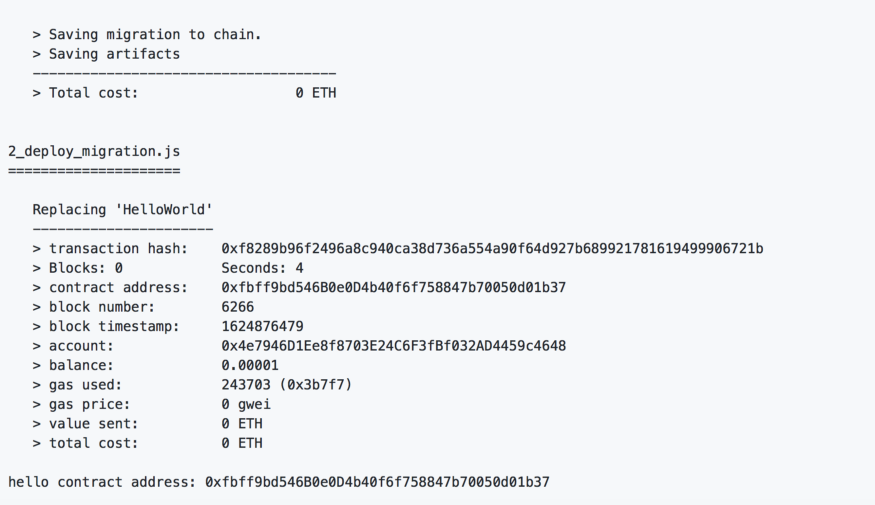Click the top Total cost 0 ETH value
Screen dimensions: 875x505
[x=316, y=93]
